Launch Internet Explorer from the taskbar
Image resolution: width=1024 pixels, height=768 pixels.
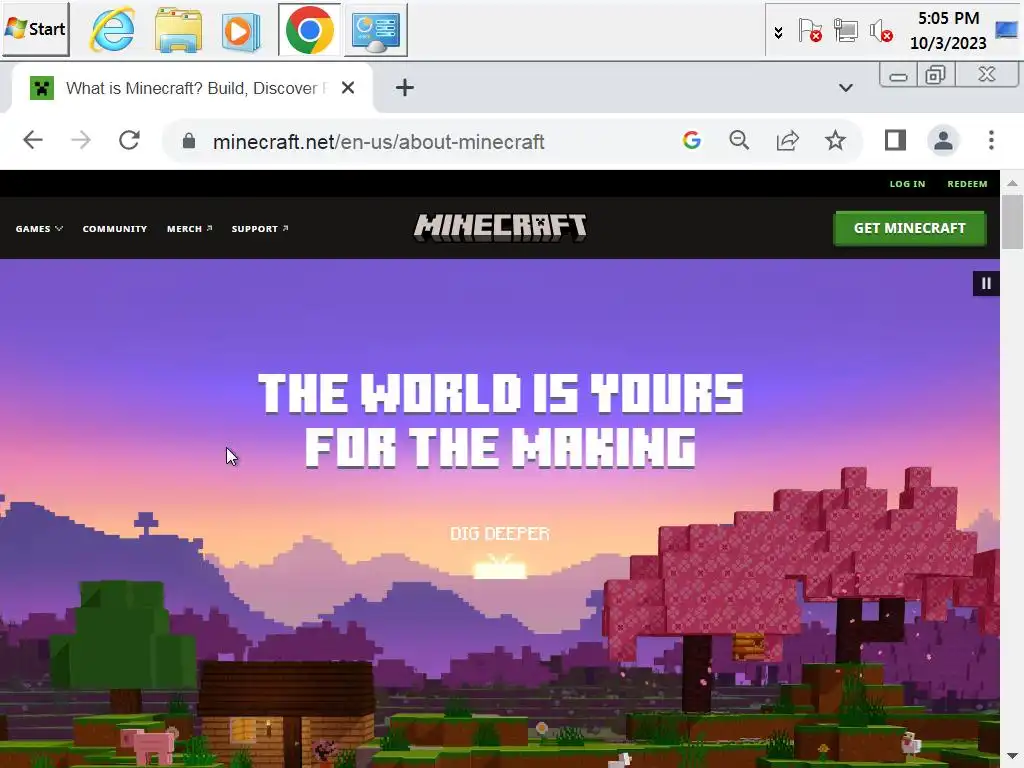(x=112, y=30)
